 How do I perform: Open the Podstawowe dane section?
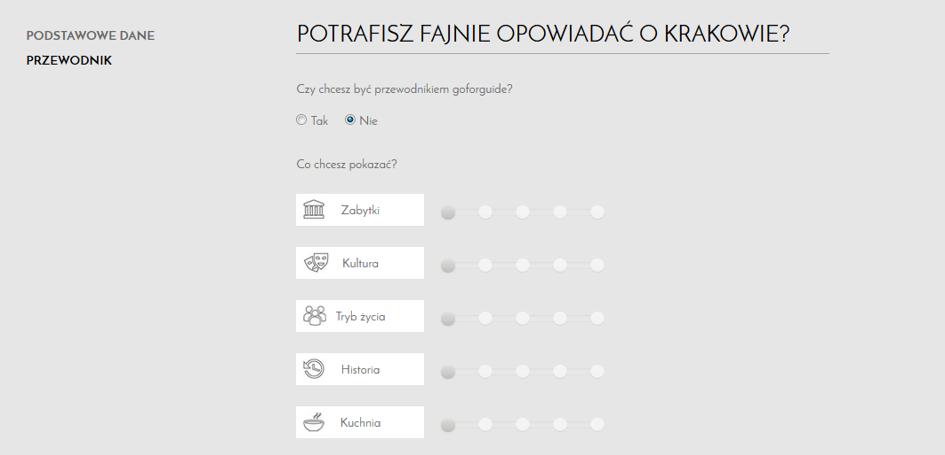tap(90, 36)
